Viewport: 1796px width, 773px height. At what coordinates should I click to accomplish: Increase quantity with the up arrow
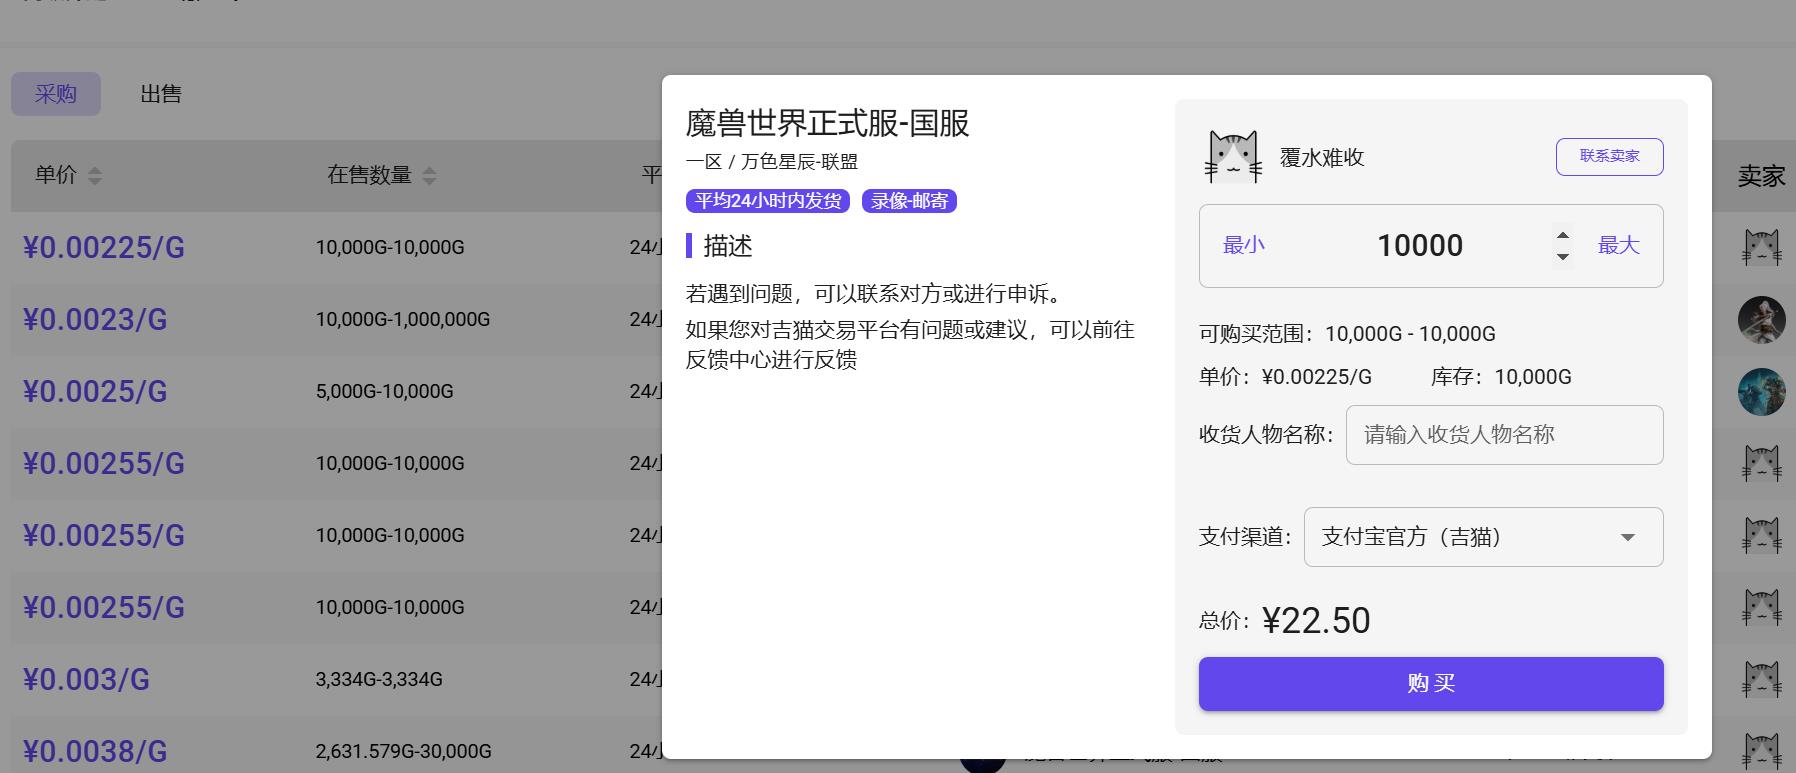pyautogui.click(x=1562, y=236)
